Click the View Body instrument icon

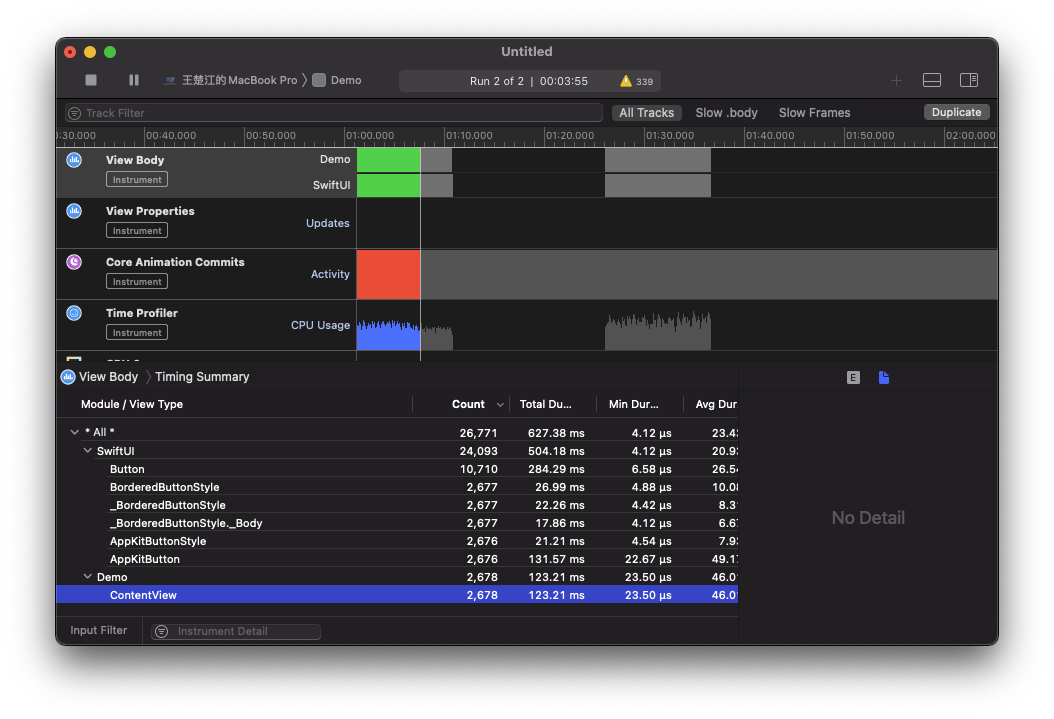pos(74,160)
